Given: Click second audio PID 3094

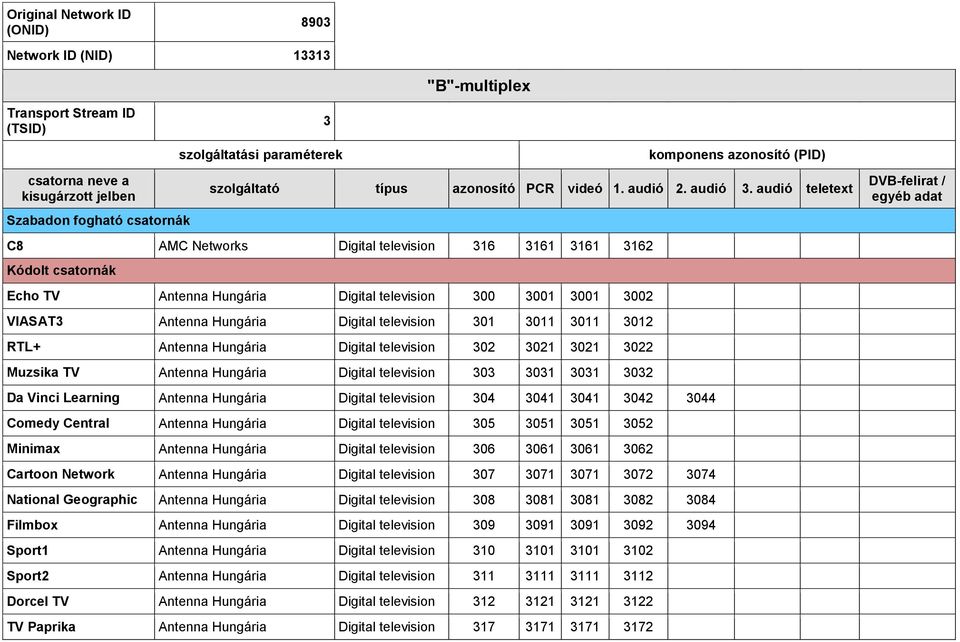Looking at the screenshot, I should coord(701,525).
